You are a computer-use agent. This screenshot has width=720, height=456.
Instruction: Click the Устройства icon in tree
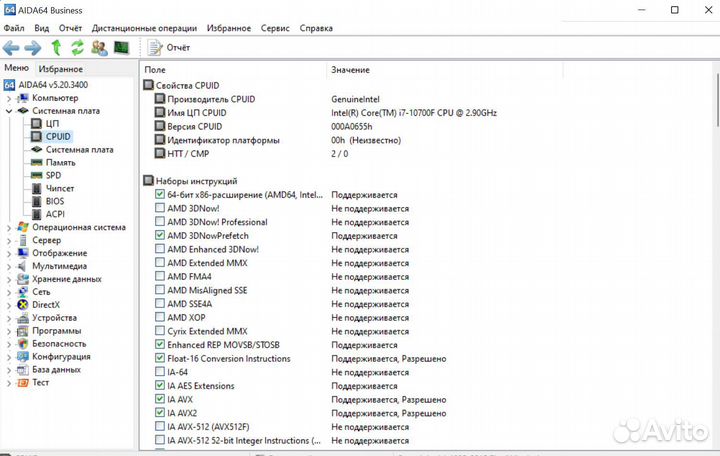(x=23, y=318)
